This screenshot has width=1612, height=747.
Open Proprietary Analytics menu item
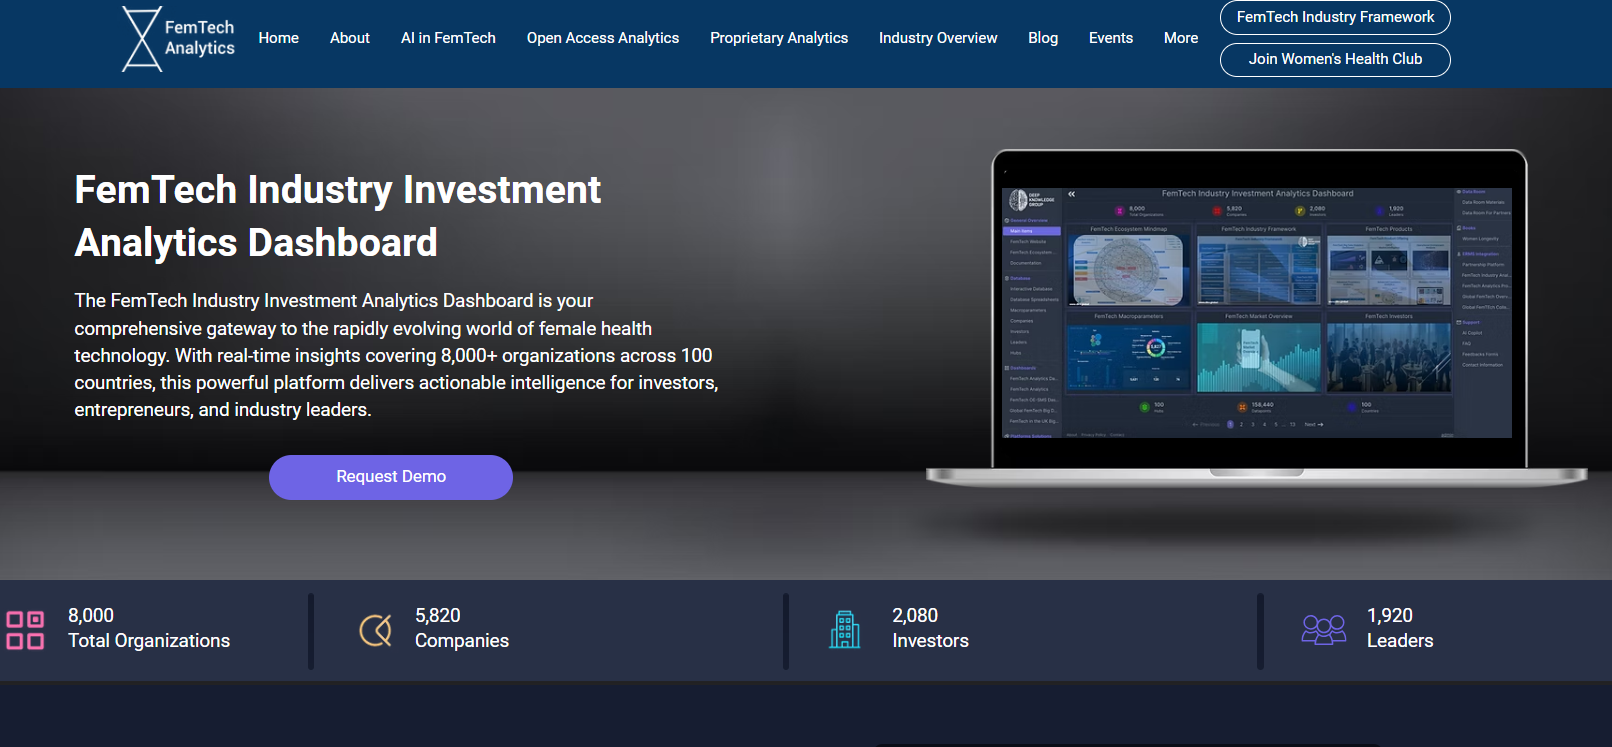(778, 38)
